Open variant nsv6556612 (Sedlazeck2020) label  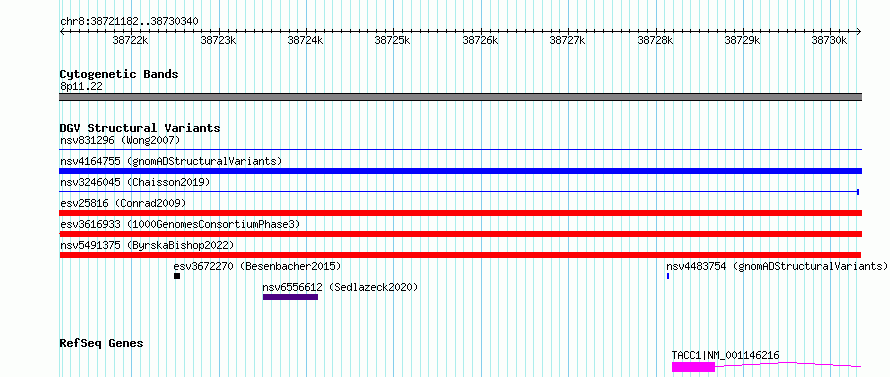pyautogui.click(x=340, y=287)
